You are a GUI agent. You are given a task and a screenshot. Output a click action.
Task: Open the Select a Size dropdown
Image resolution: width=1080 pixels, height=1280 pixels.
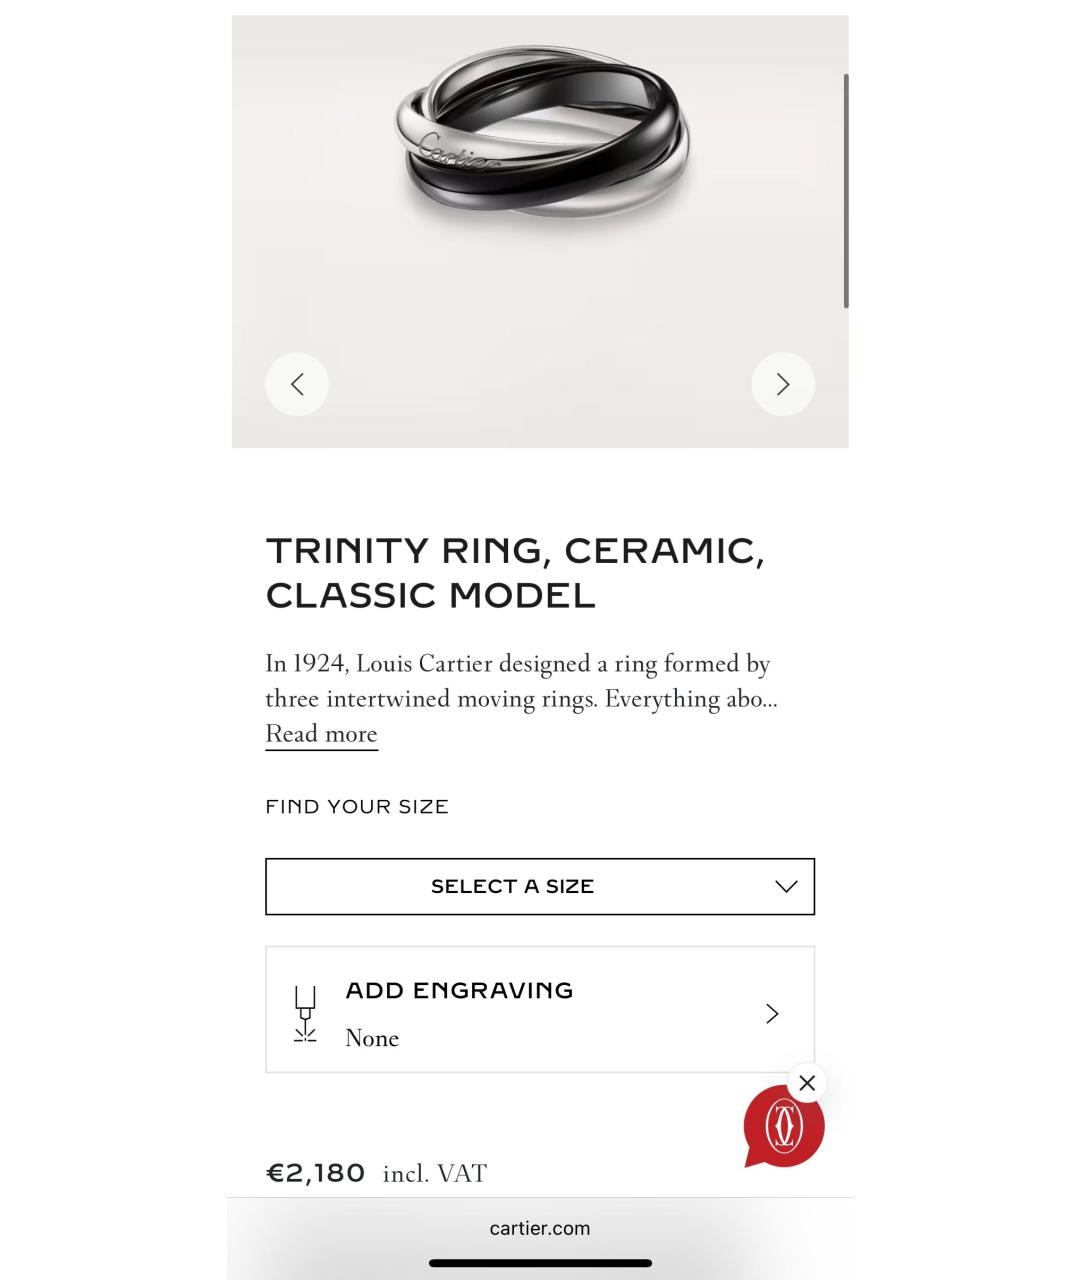[512, 887]
